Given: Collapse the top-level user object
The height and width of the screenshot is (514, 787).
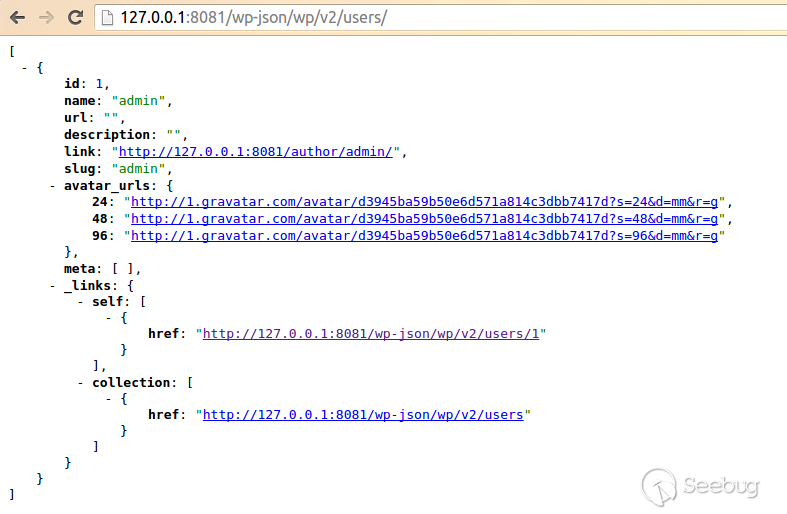Looking at the screenshot, I should [24, 67].
